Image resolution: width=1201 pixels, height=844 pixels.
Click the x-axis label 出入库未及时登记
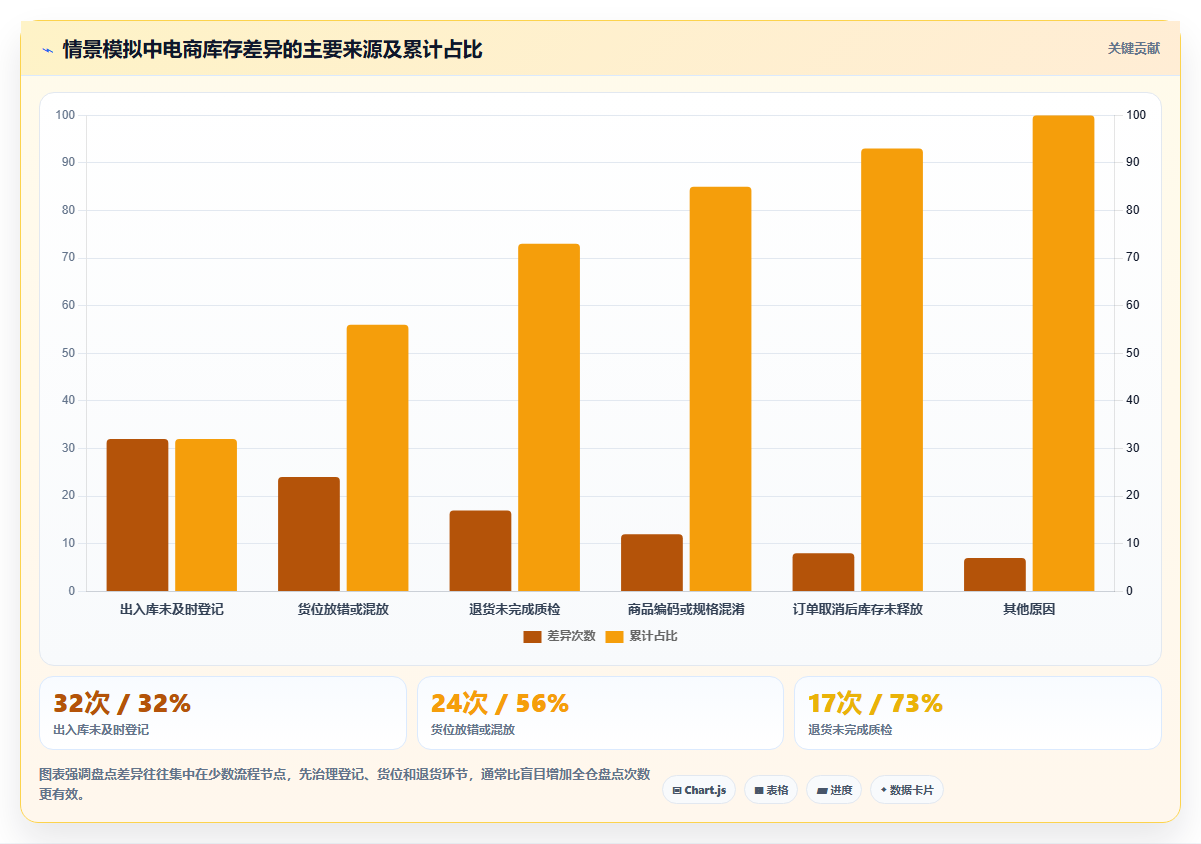[172, 609]
